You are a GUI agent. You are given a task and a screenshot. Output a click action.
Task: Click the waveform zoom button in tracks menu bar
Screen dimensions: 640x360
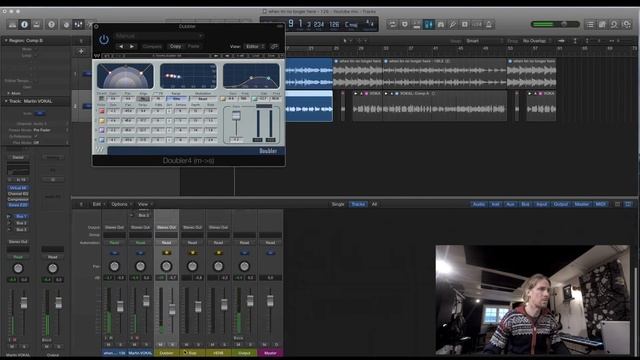tap(562, 41)
